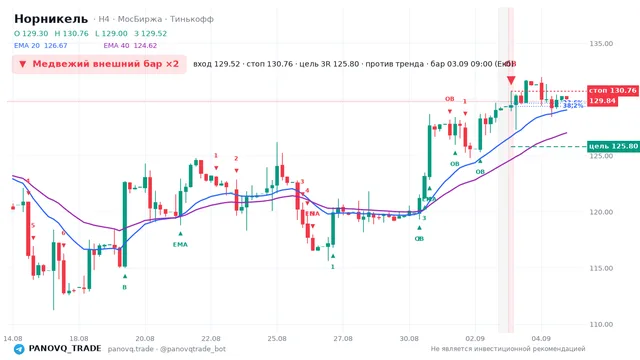Click the Telegram logo icon beside PANOVQ_TRADE

(19, 349)
